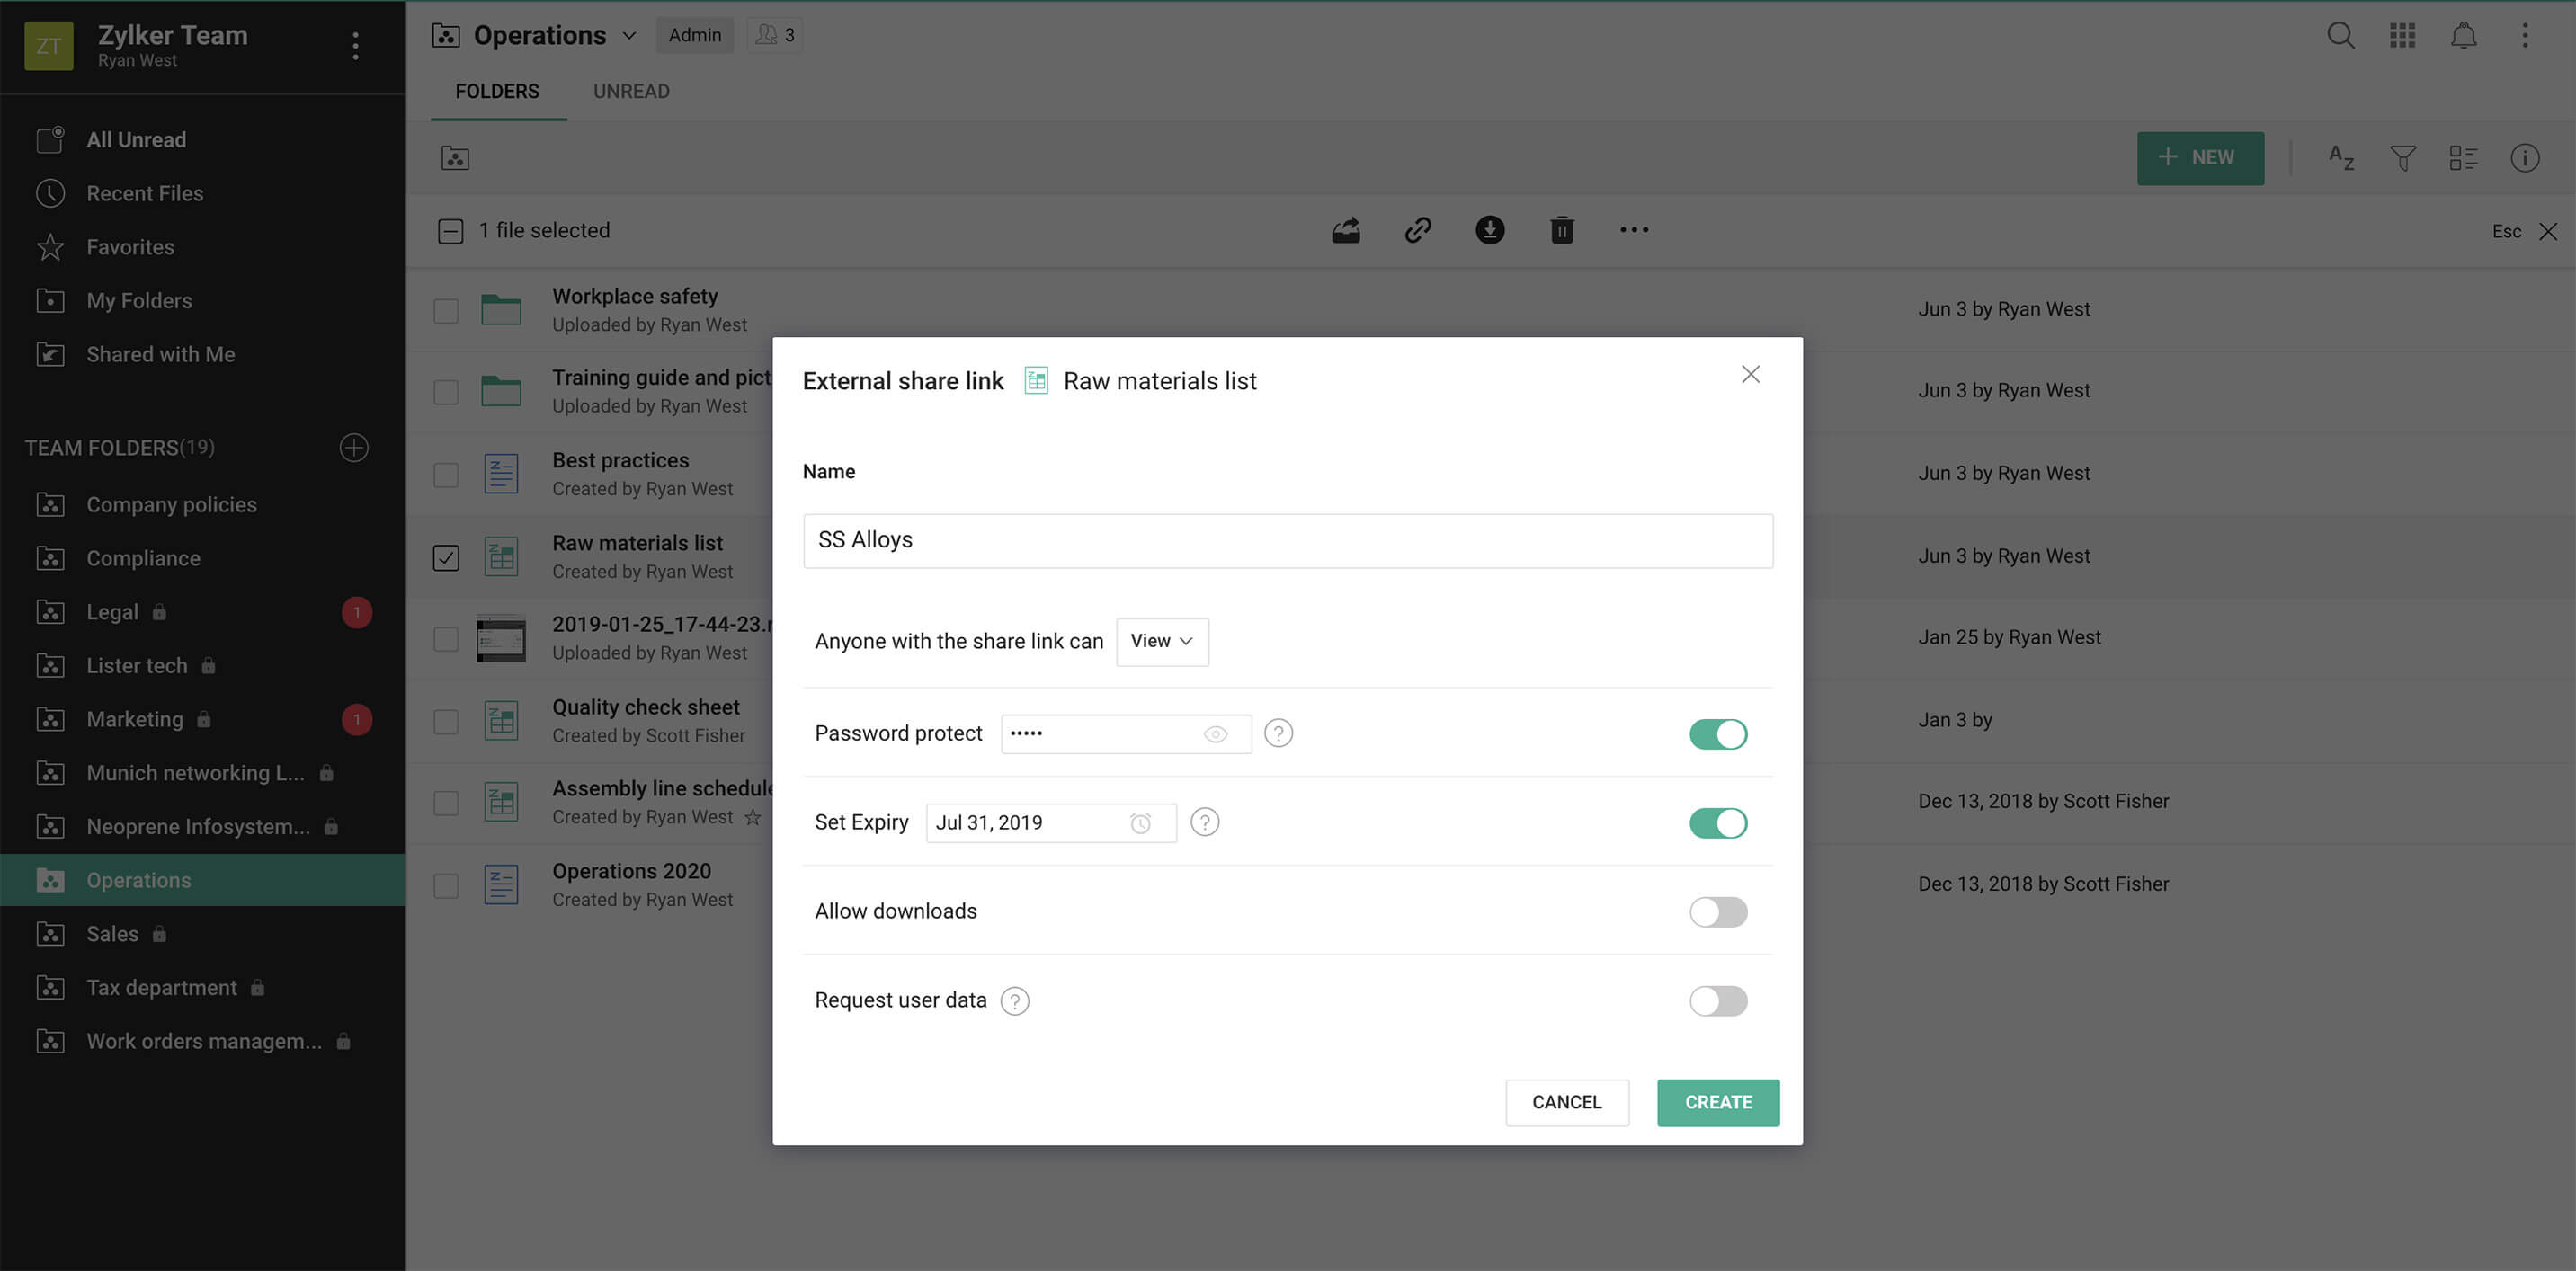Viewport: 2576px width, 1271px height.
Task: Open the expiry date picker clock icon
Action: pos(1140,823)
